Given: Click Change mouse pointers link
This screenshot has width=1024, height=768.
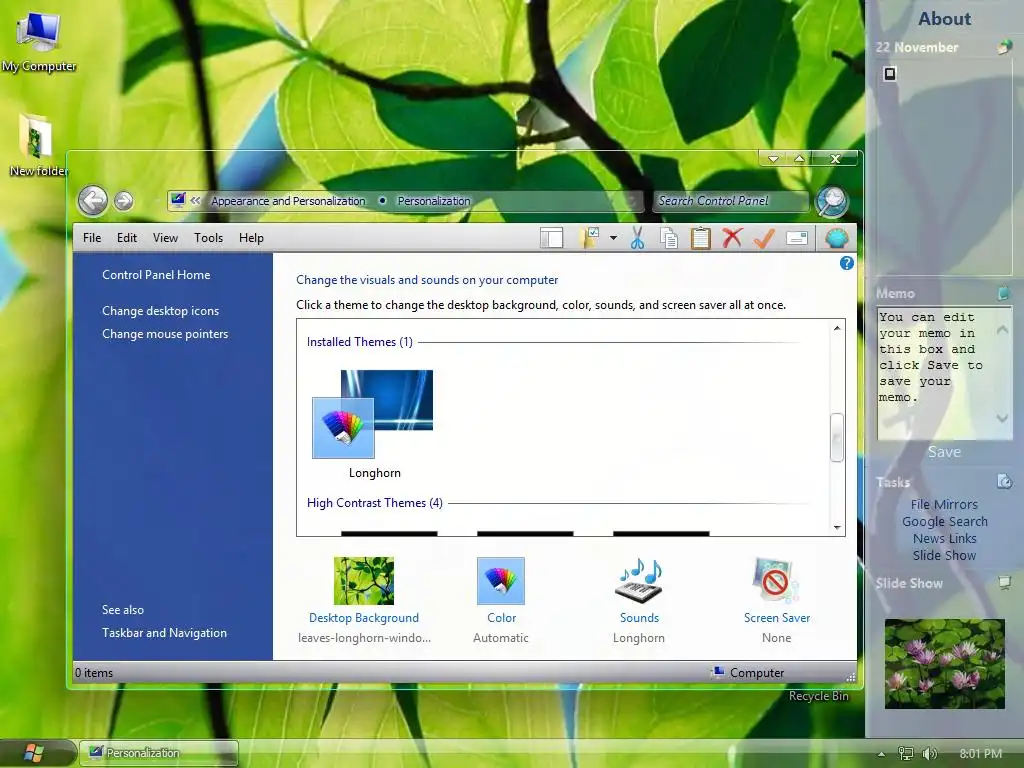Looking at the screenshot, I should coord(165,334).
